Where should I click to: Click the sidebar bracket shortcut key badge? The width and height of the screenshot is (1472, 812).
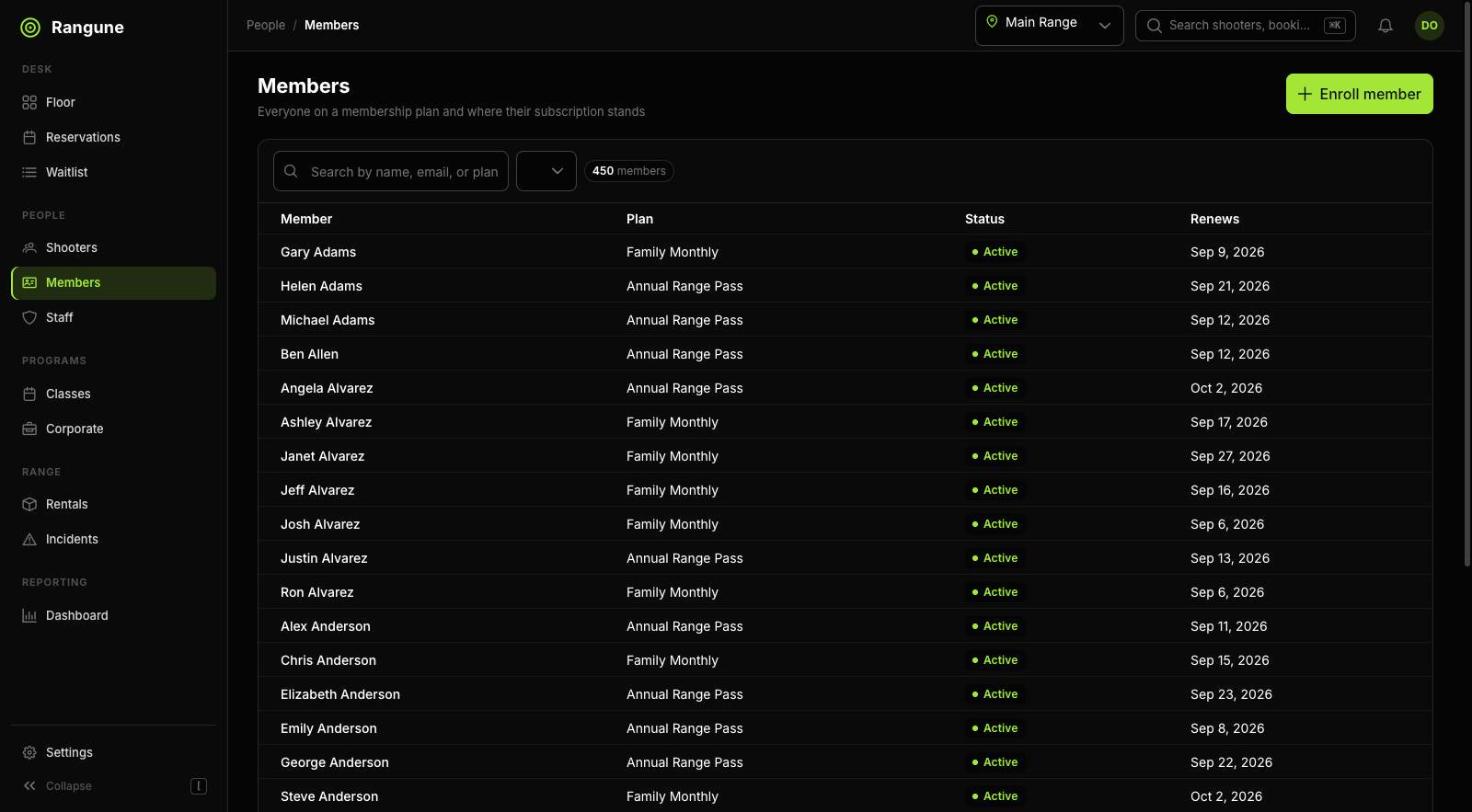click(x=198, y=786)
